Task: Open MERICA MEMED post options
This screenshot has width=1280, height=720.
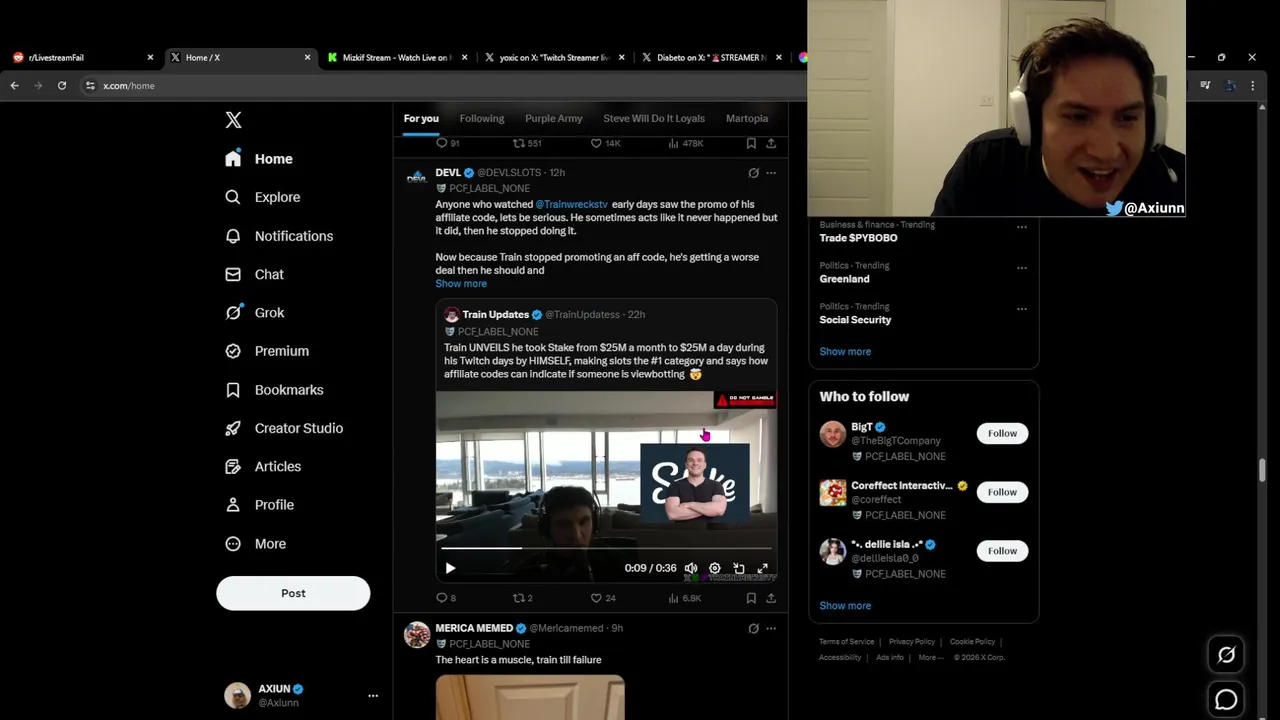Action: click(771, 628)
